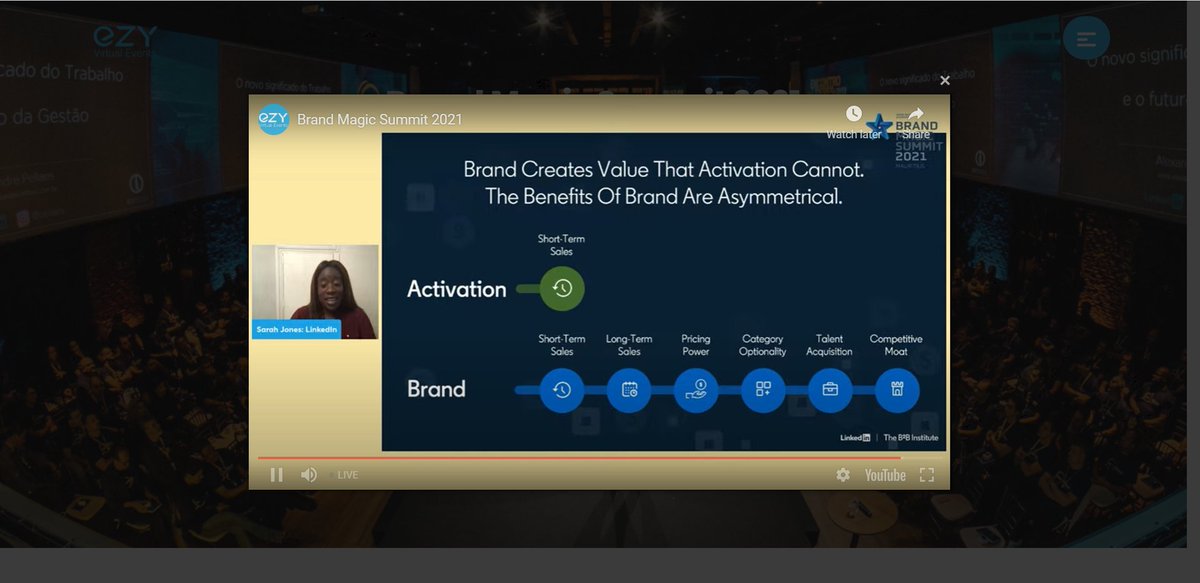Click 'Pricing Power' label text
Image resolution: width=1200 pixels, height=583 pixels.
[x=696, y=345]
